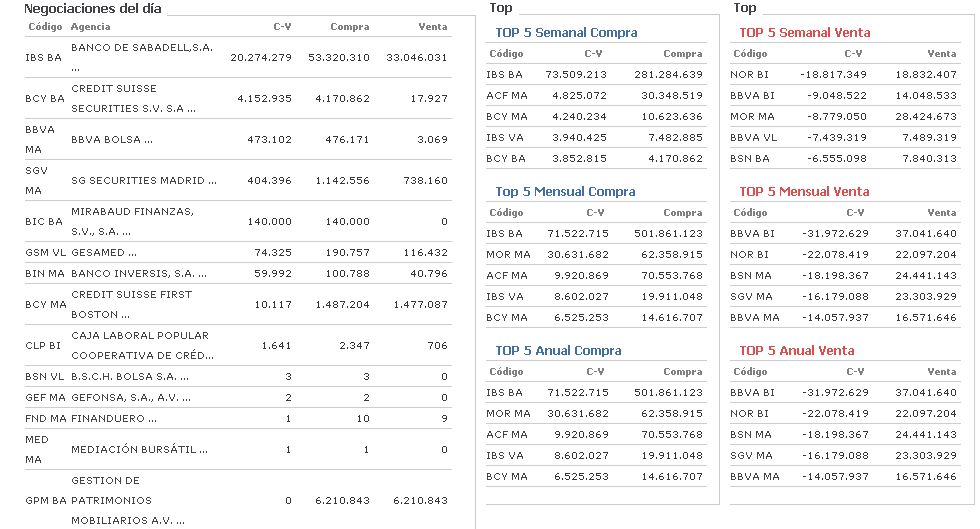Open the BBVA BOLSA agency entry

point(111,140)
